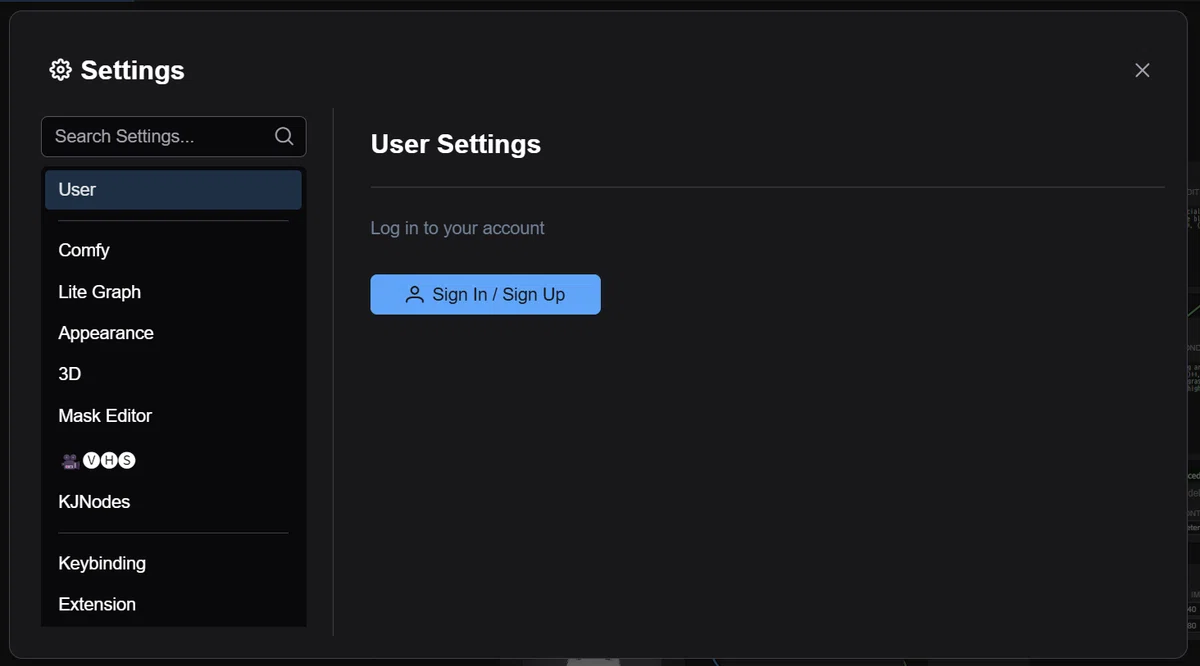Open the VHS video helper settings
This screenshot has width=1200, height=666.
(x=173, y=460)
